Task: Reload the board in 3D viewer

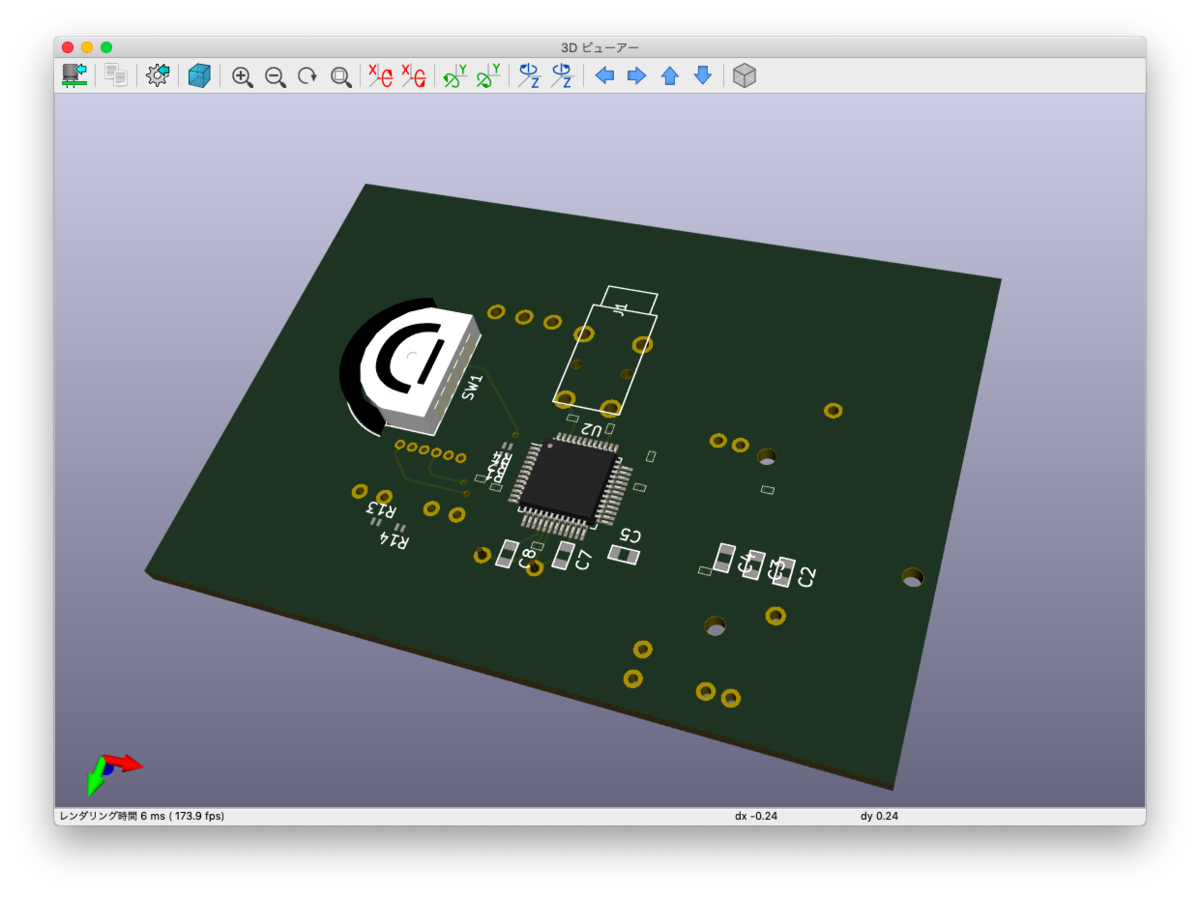Action: click(x=75, y=75)
